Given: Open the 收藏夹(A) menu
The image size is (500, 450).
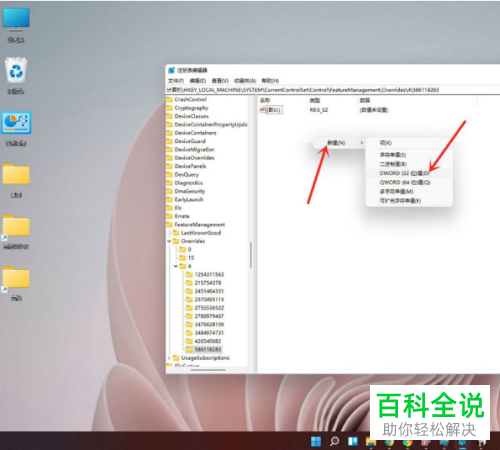Looking at the screenshot, I should point(245,81).
